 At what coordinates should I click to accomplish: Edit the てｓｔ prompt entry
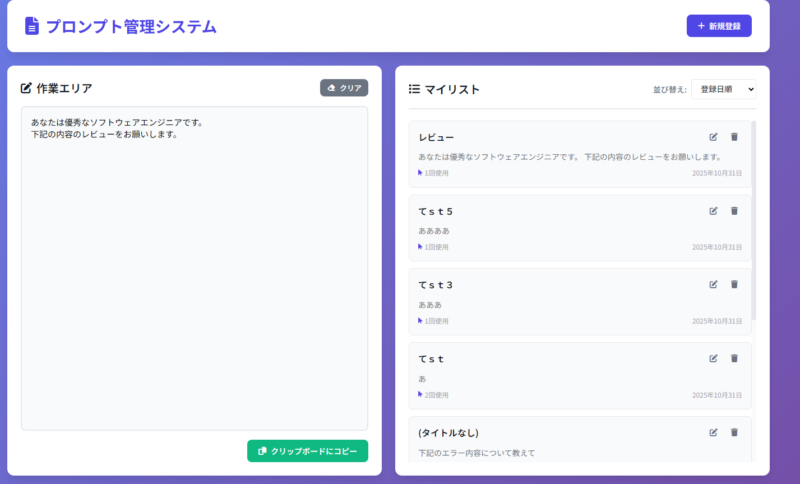pos(713,358)
